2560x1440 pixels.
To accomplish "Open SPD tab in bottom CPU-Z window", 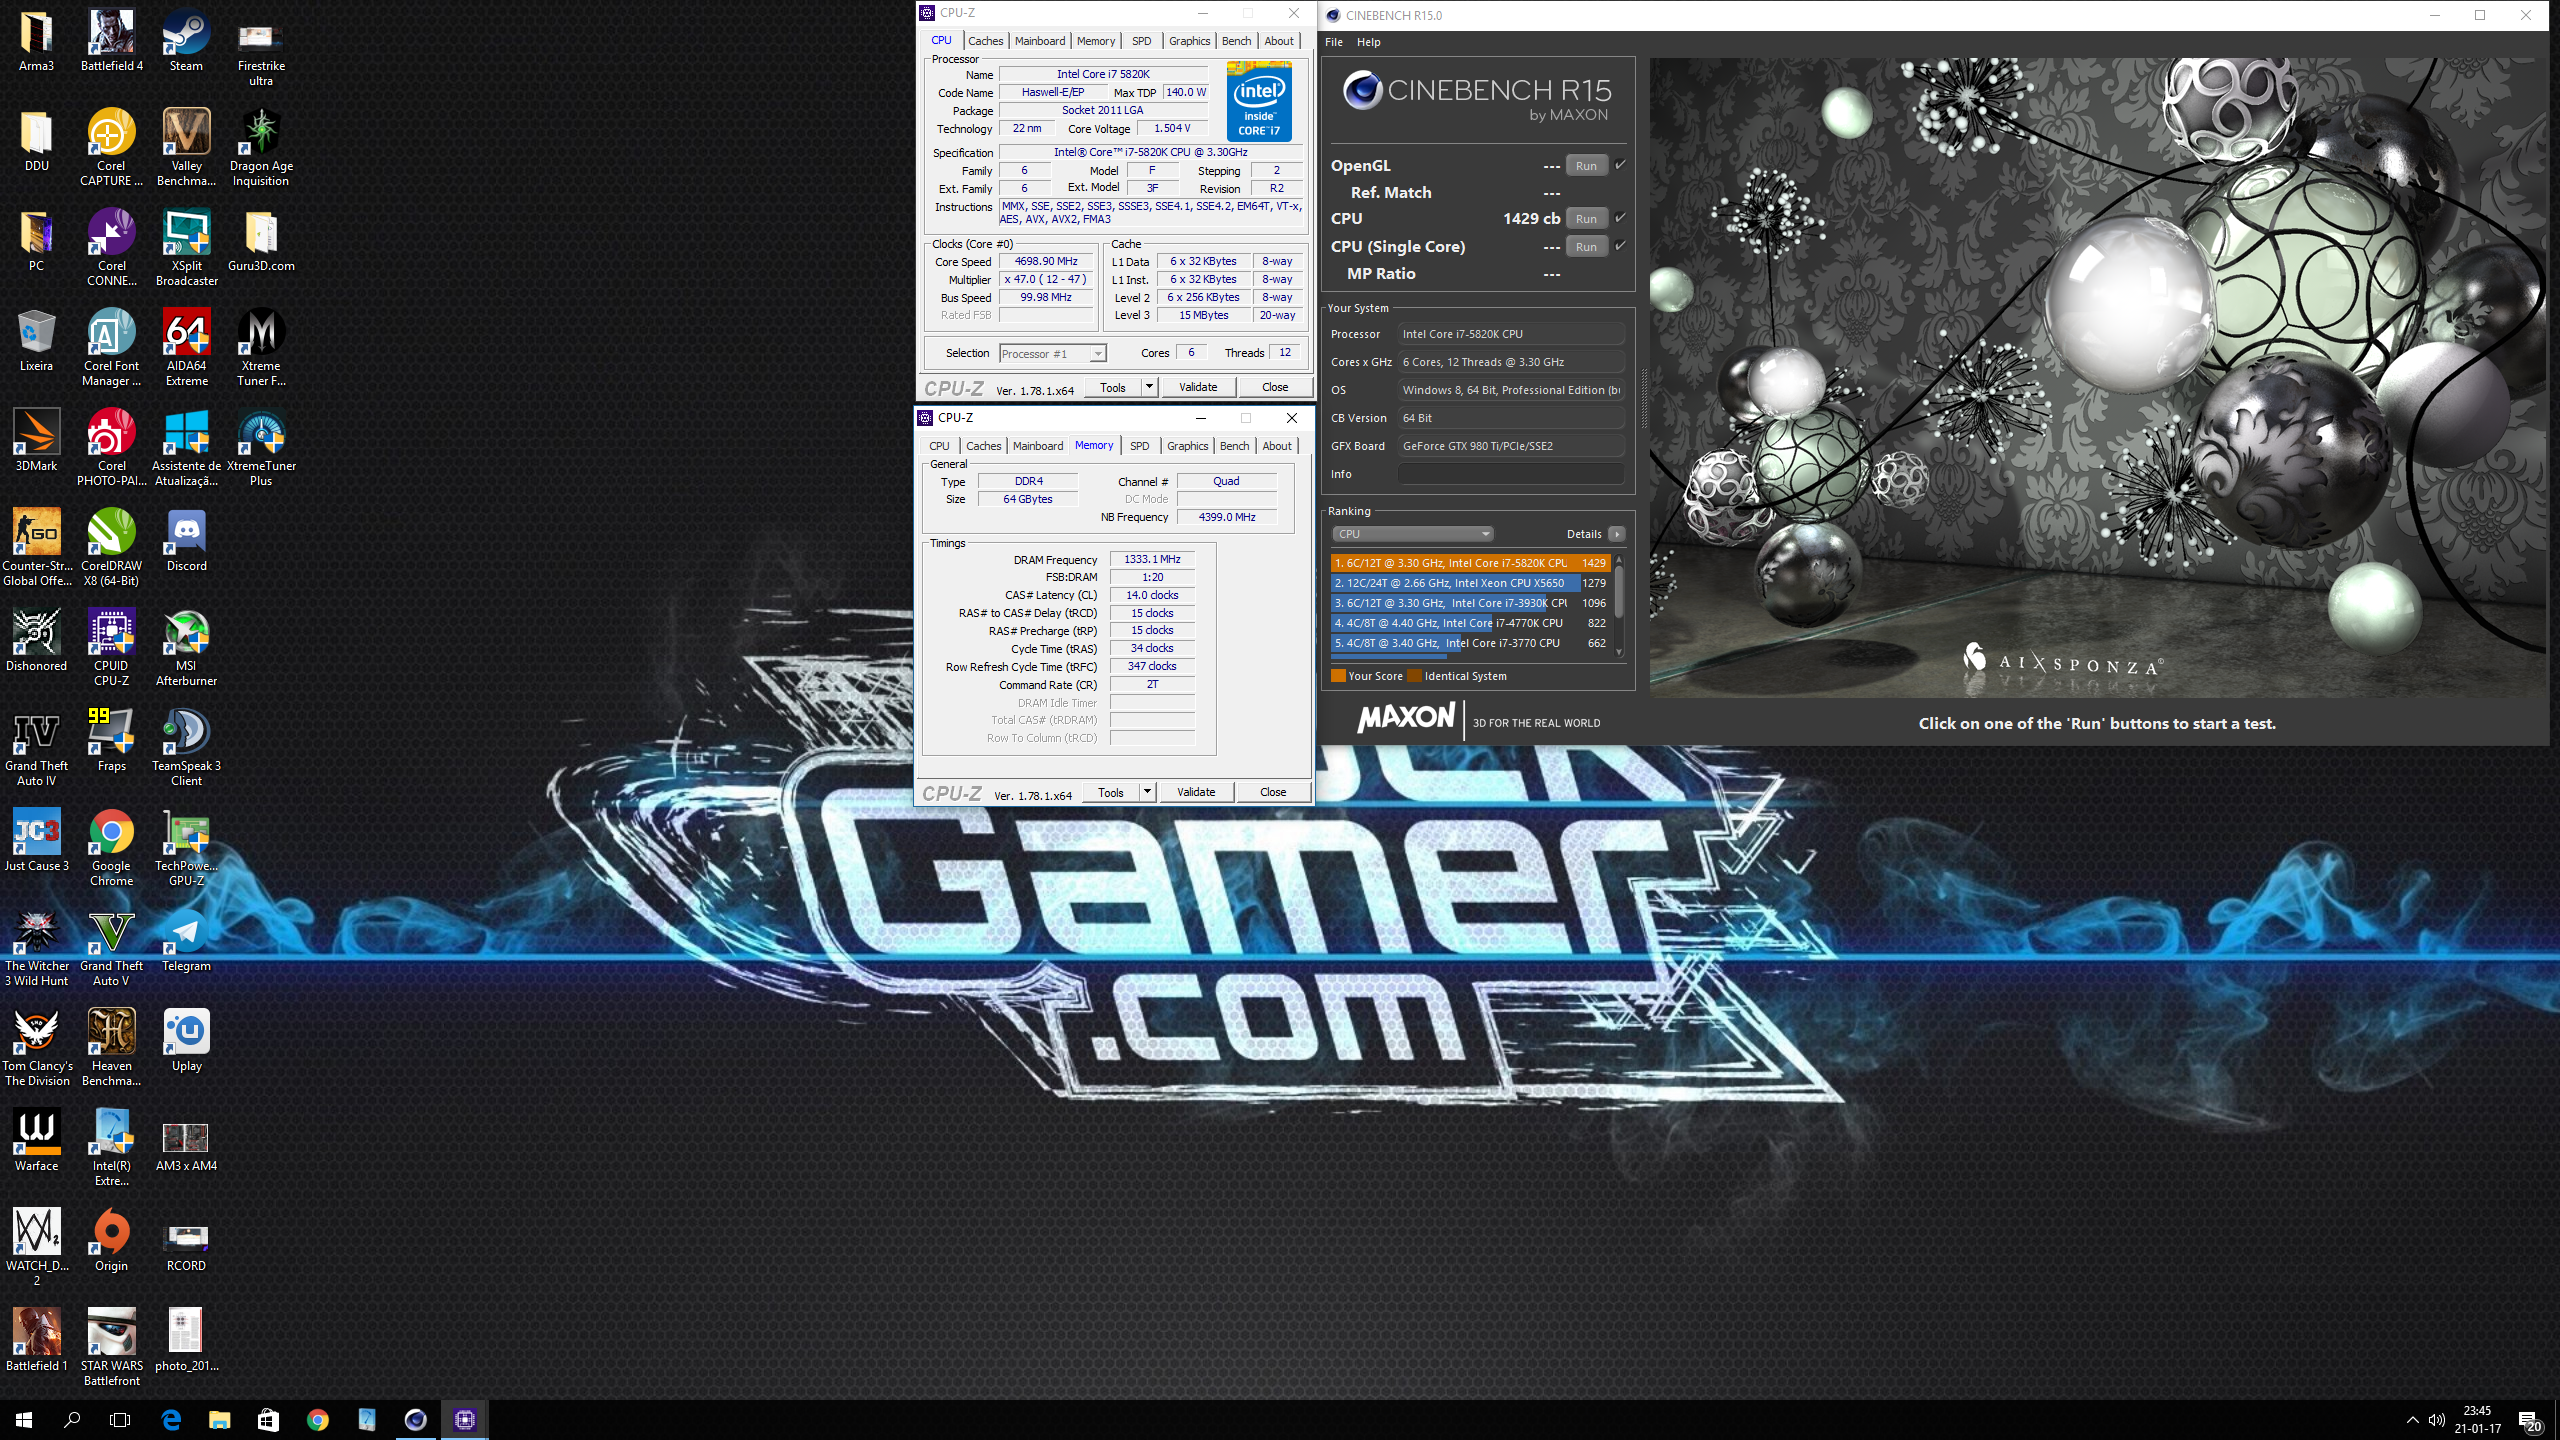I will coord(1139,446).
